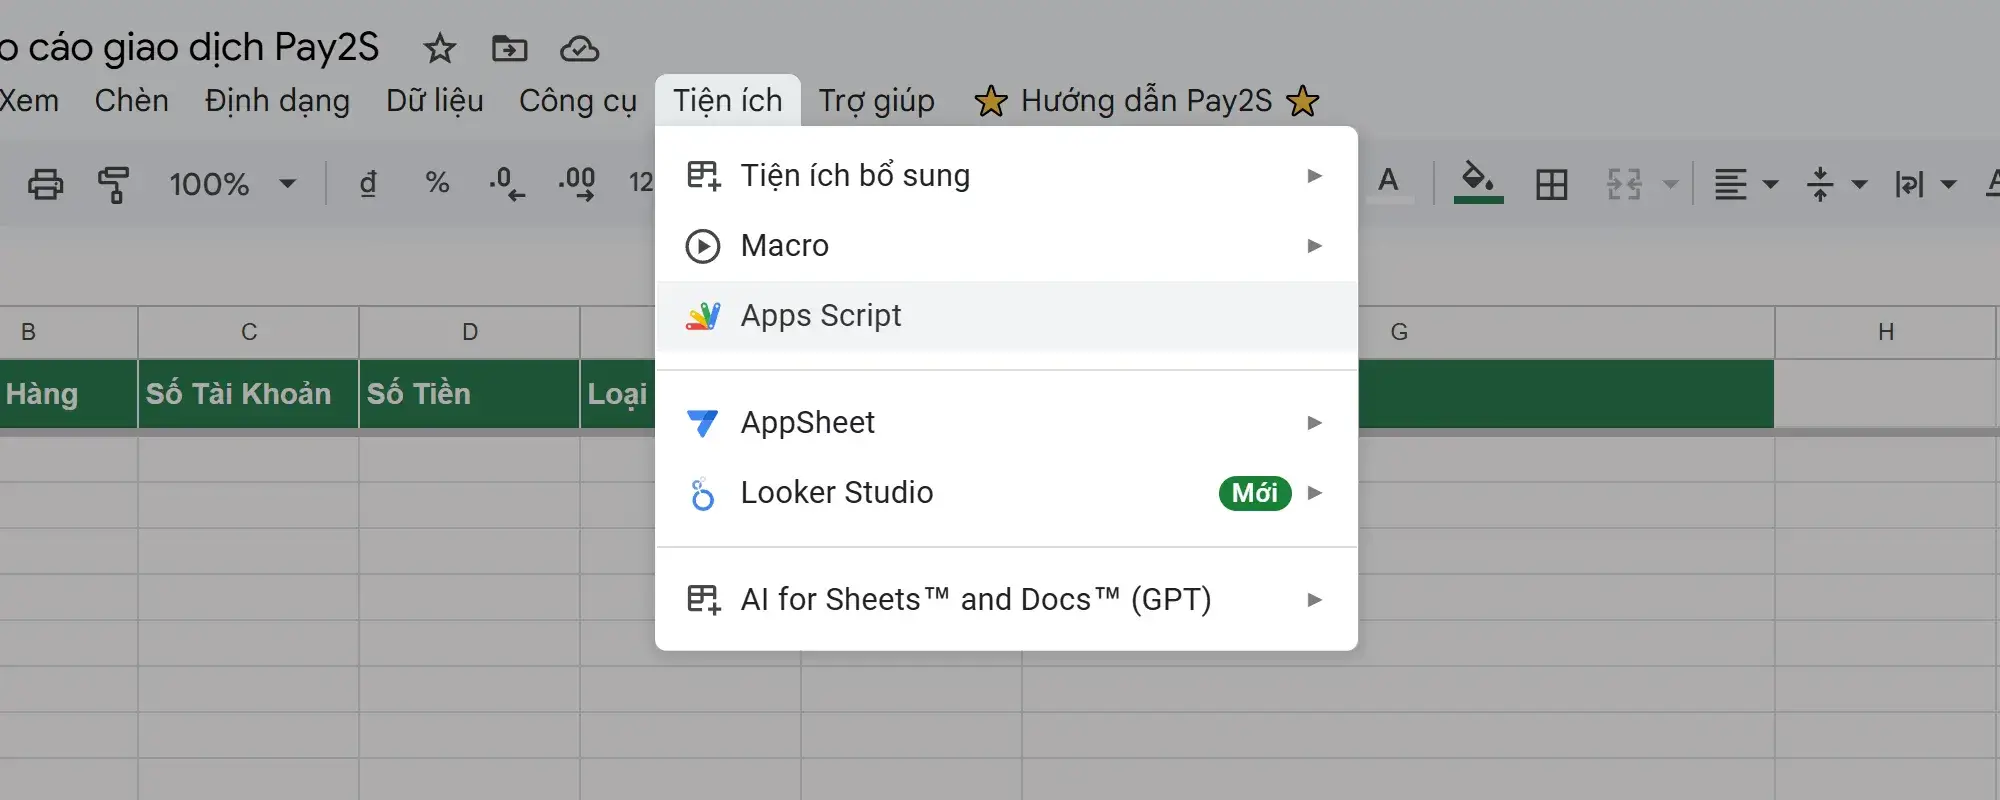Open the Dữ liệu menu

435,101
